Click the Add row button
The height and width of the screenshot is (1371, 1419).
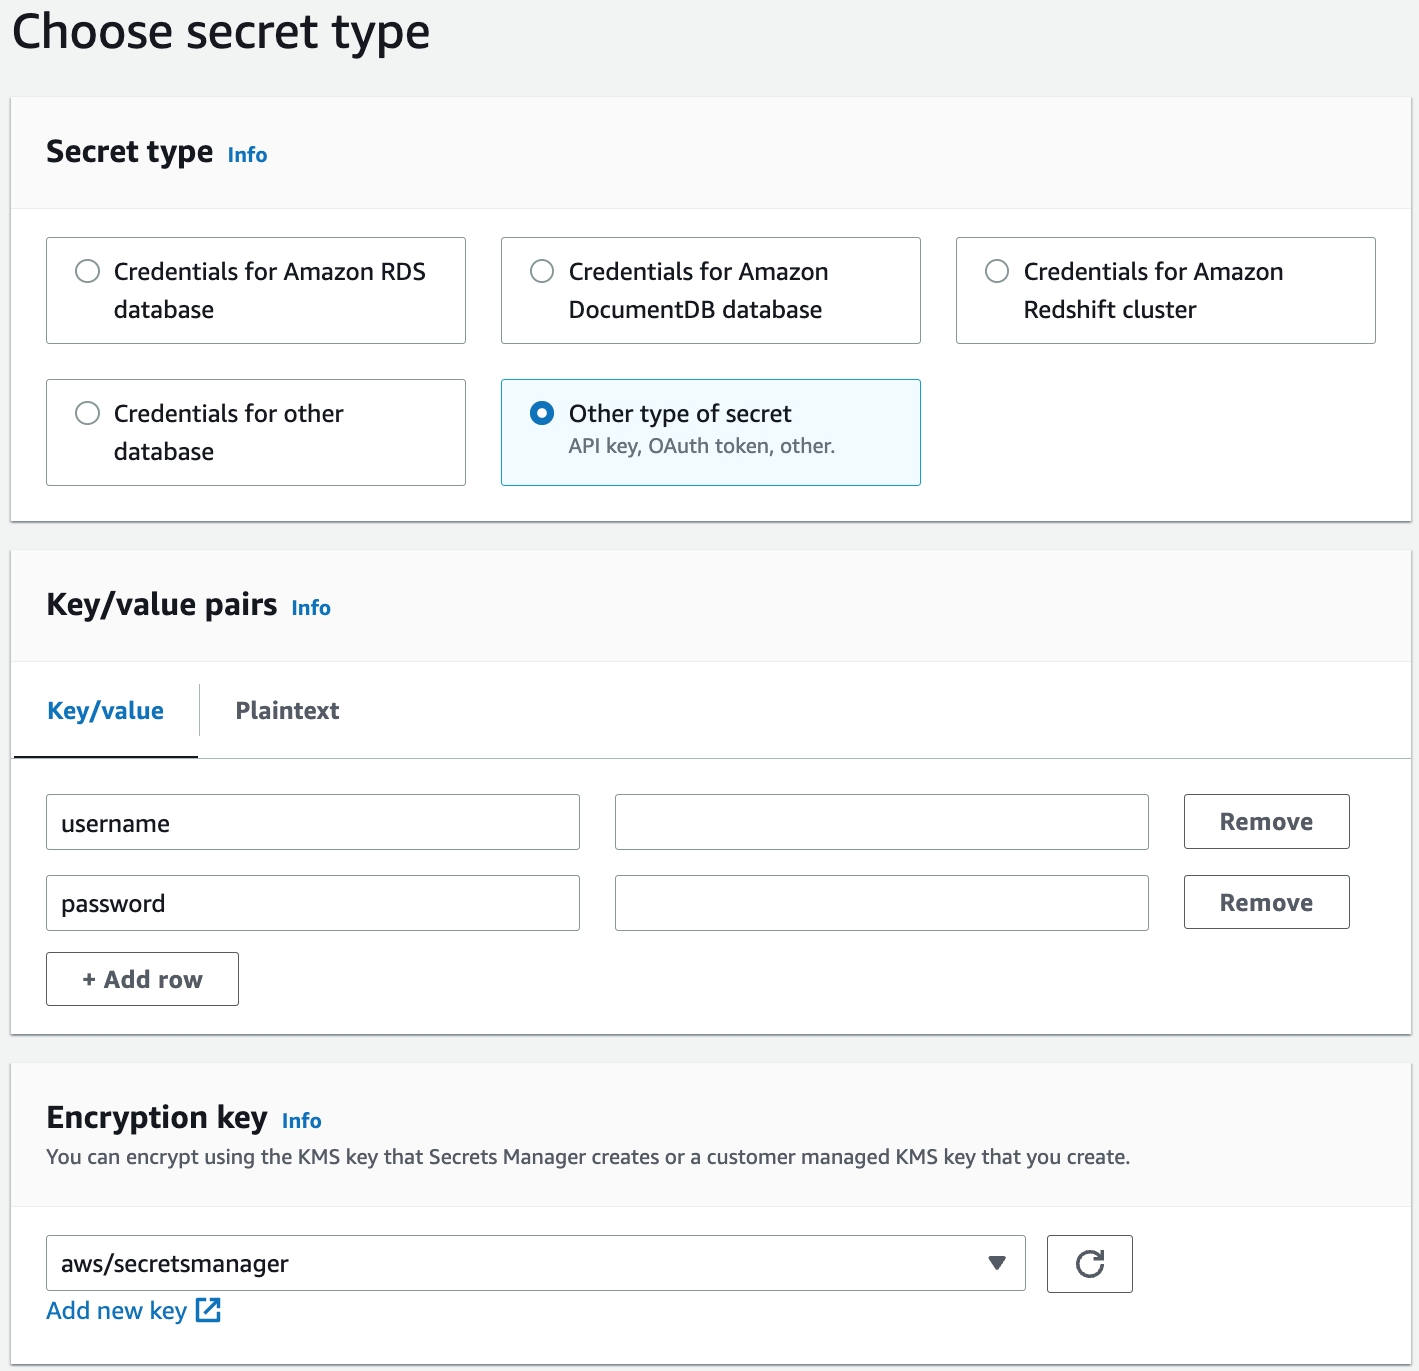pyautogui.click(x=142, y=979)
